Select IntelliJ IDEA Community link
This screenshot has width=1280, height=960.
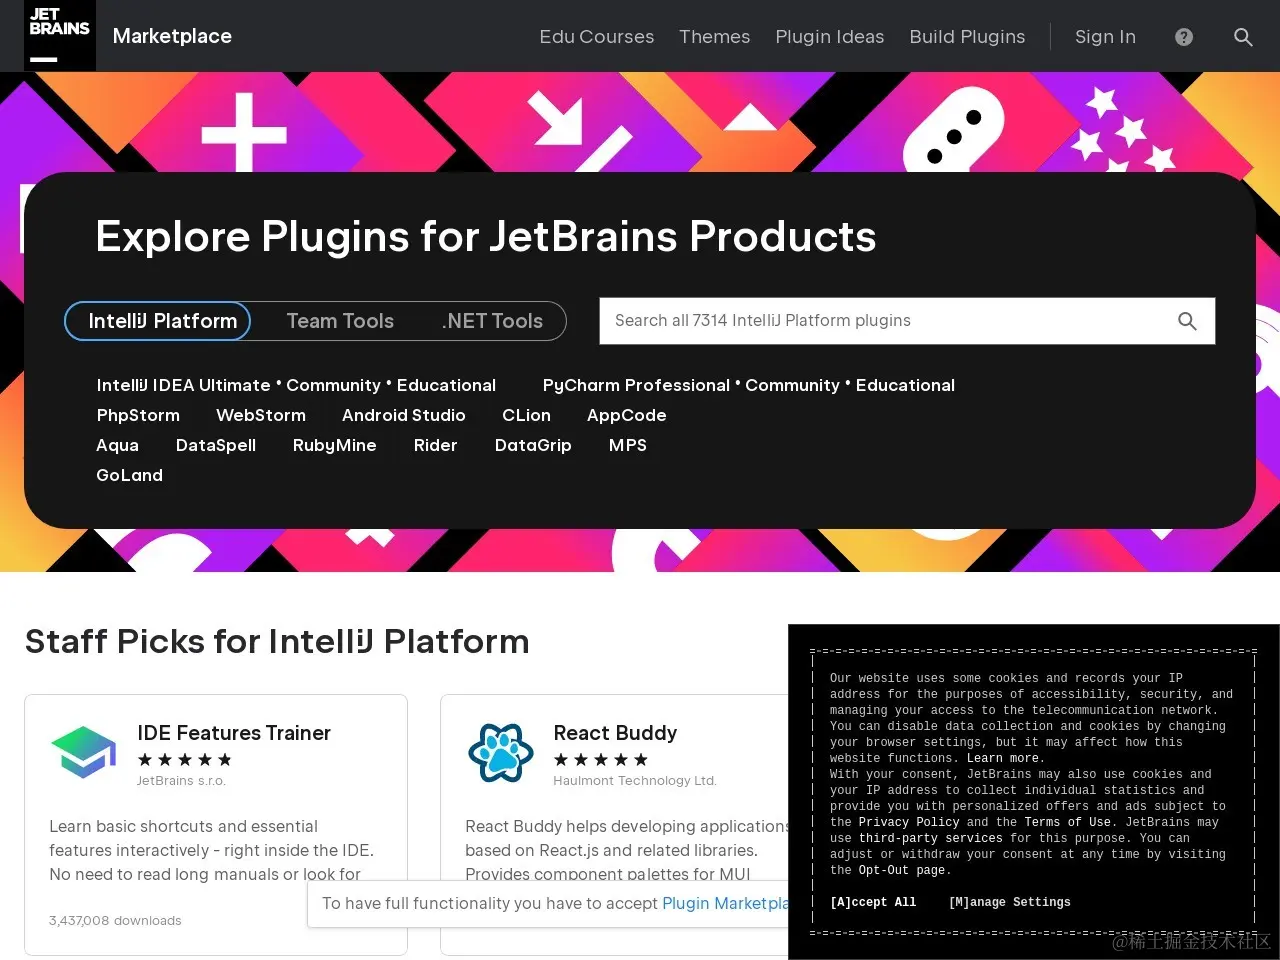point(333,385)
